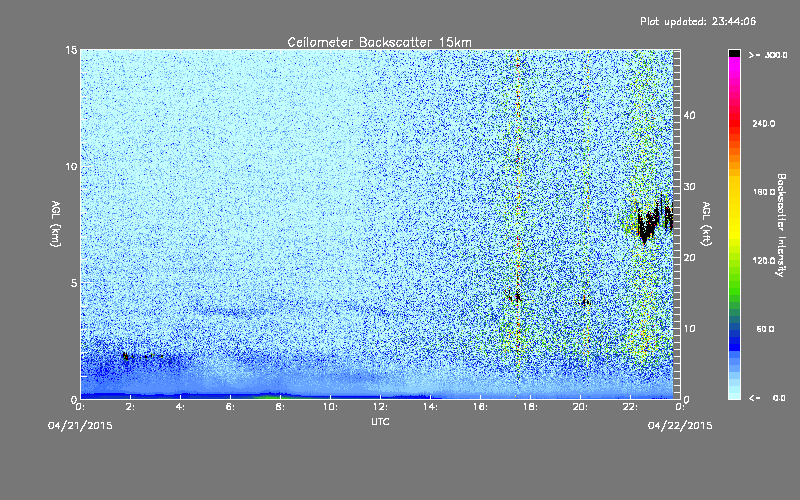The image size is (800, 500).
Task: Select the 'Backscatter Intensity' colorbar label
Action: [x=781, y=225]
